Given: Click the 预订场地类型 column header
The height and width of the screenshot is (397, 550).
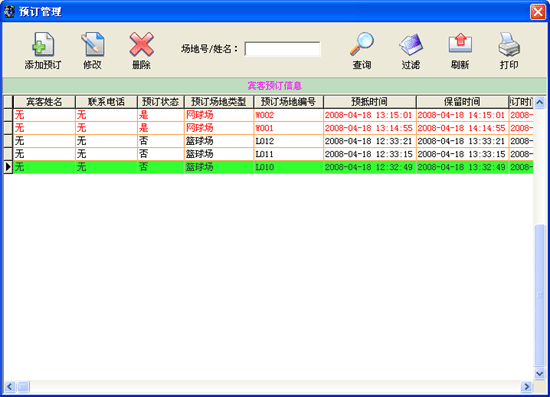Looking at the screenshot, I should point(219,102).
